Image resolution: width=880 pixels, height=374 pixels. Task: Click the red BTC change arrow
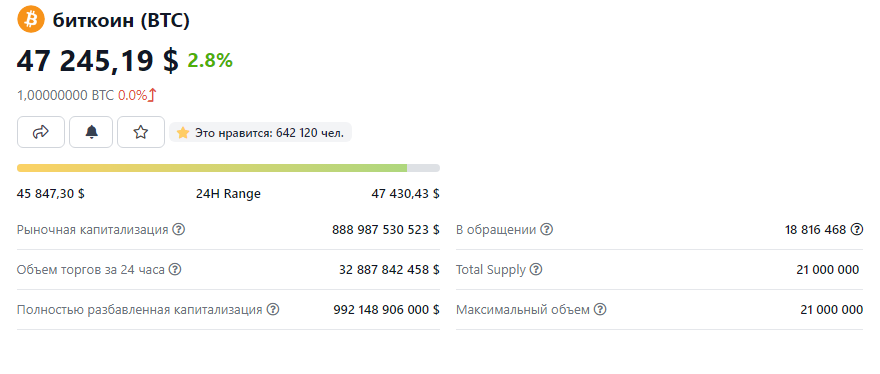(152, 95)
